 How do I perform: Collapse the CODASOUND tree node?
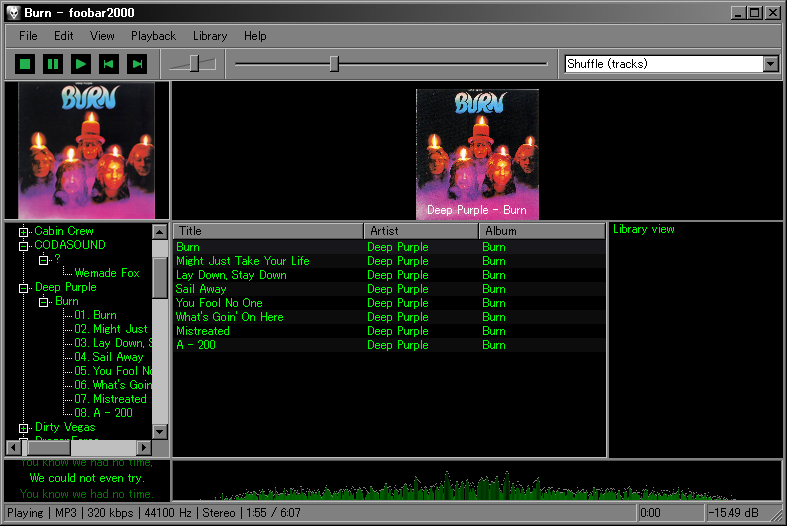click(23, 246)
